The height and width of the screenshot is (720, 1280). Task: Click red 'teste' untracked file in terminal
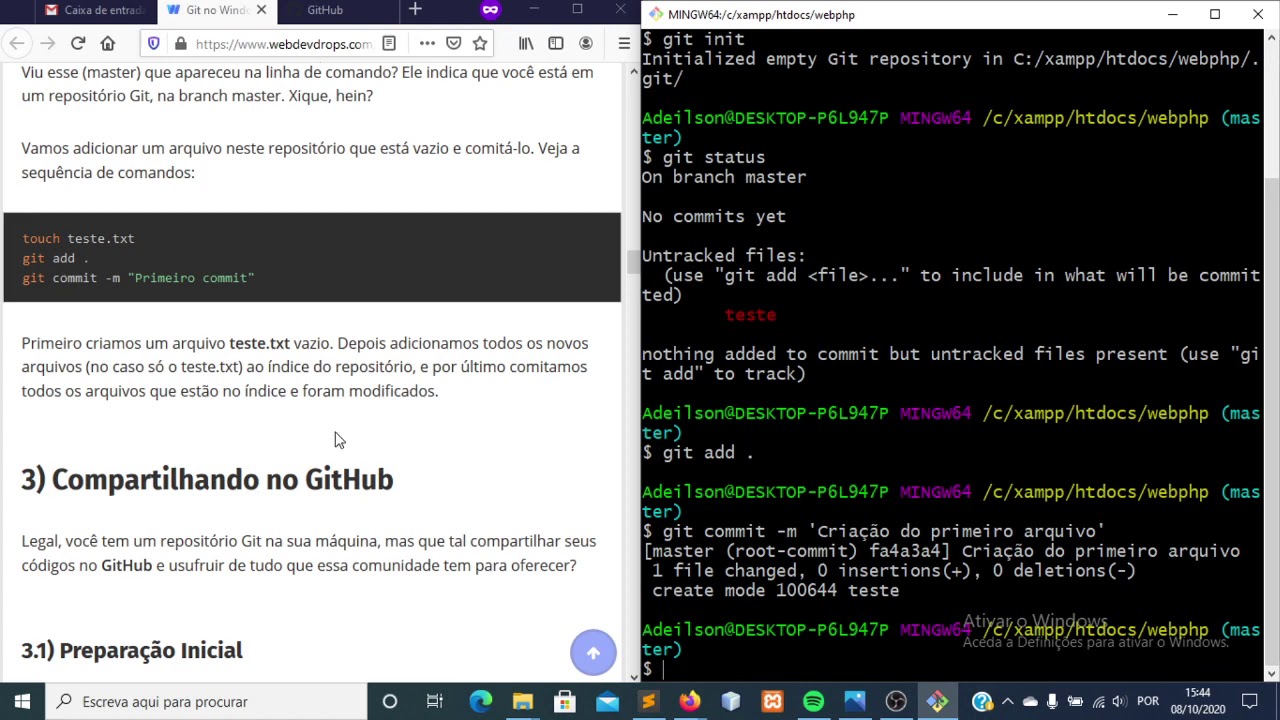click(x=750, y=315)
